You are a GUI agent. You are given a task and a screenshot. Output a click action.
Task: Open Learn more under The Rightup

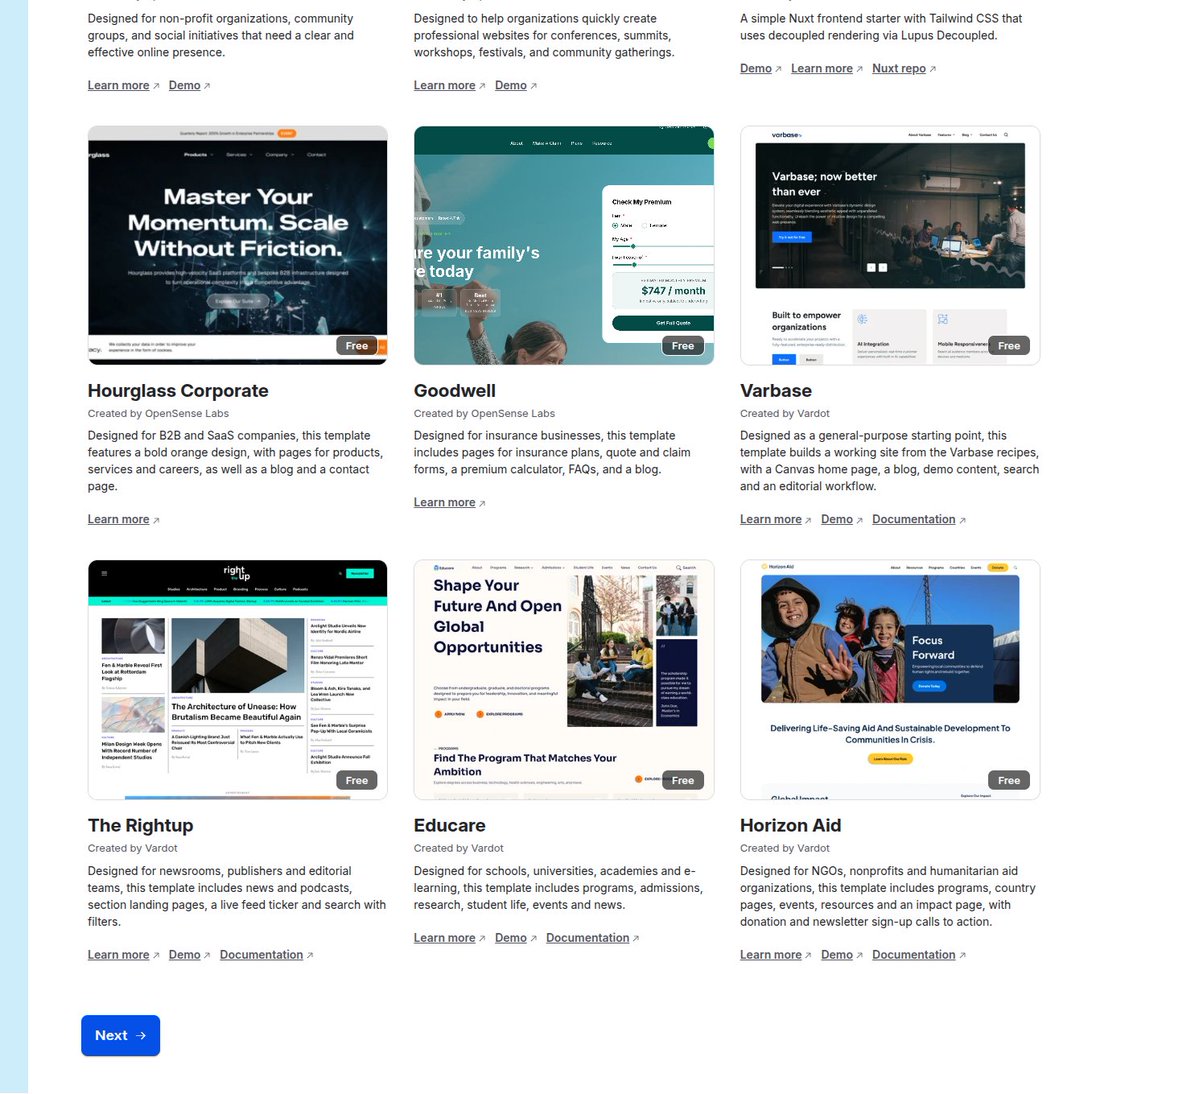tap(119, 955)
